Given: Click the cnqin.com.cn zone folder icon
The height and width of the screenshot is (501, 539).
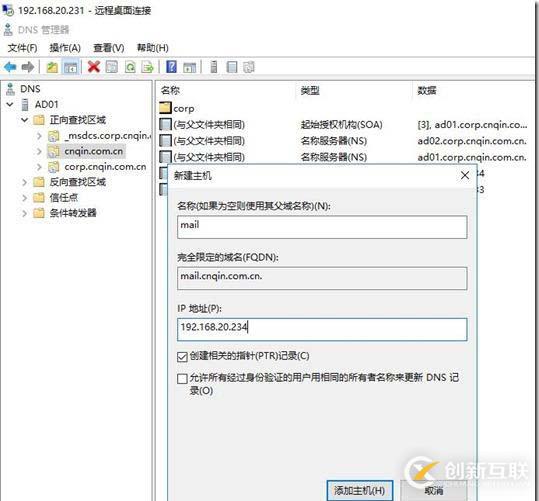Looking at the screenshot, I should [53, 151].
